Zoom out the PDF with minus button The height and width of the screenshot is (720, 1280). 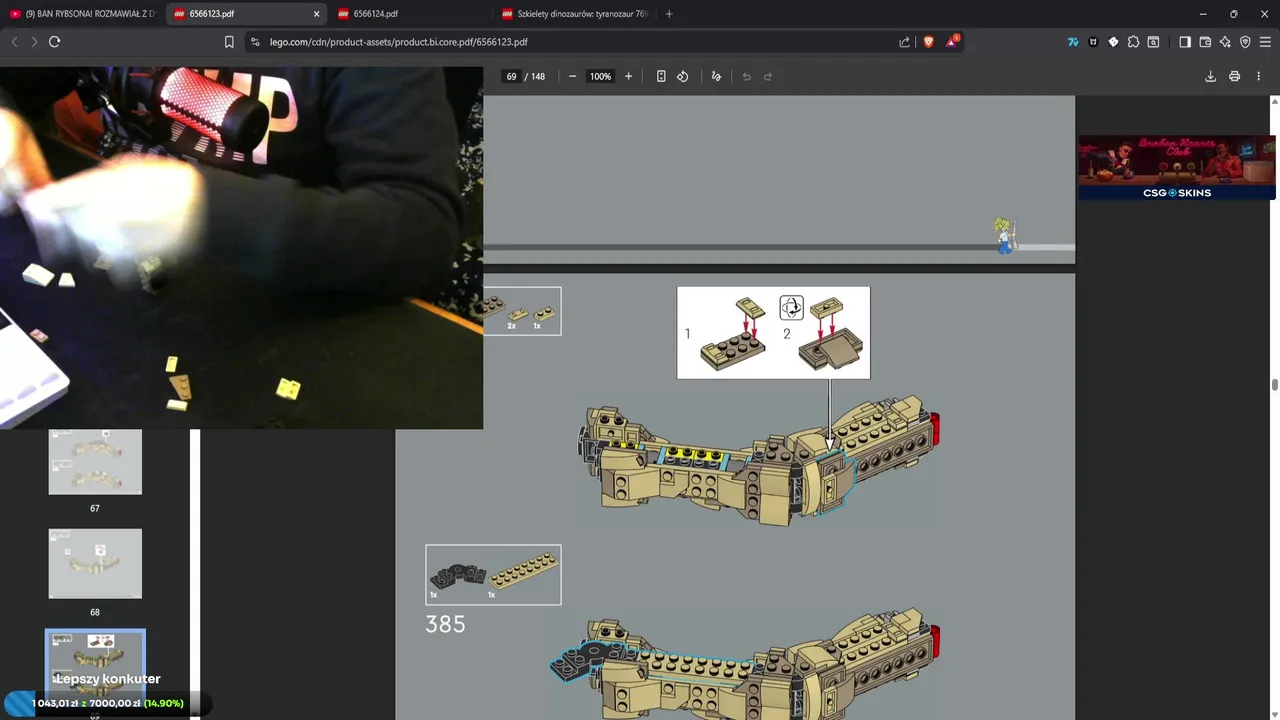572,76
